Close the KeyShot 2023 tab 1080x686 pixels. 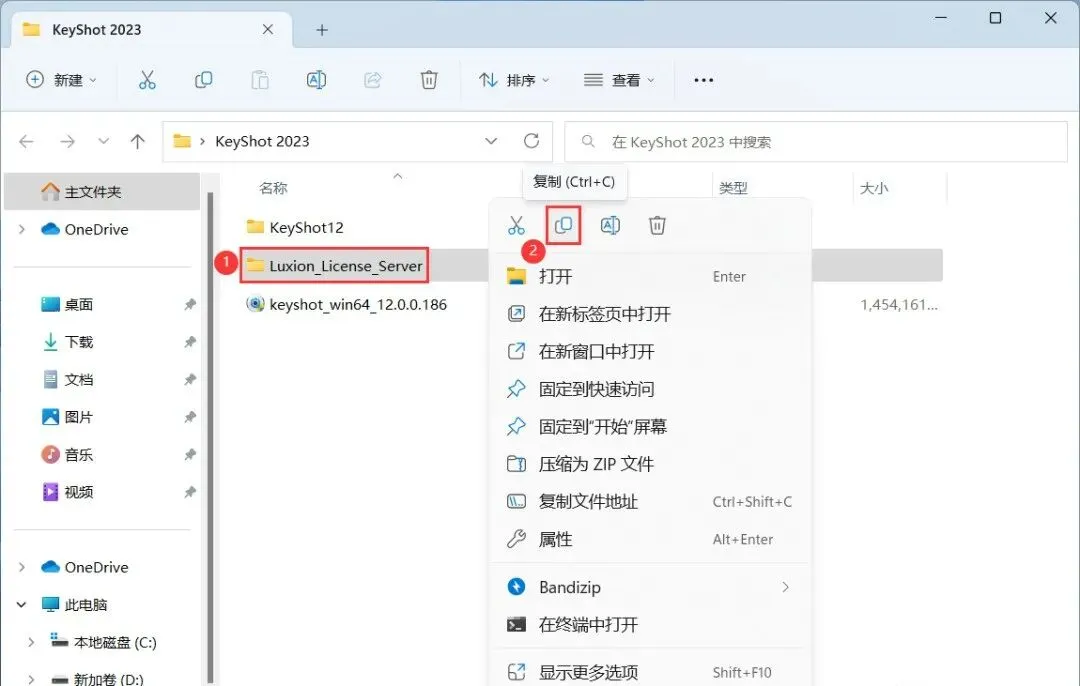pyautogui.click(x=268, y=29)
